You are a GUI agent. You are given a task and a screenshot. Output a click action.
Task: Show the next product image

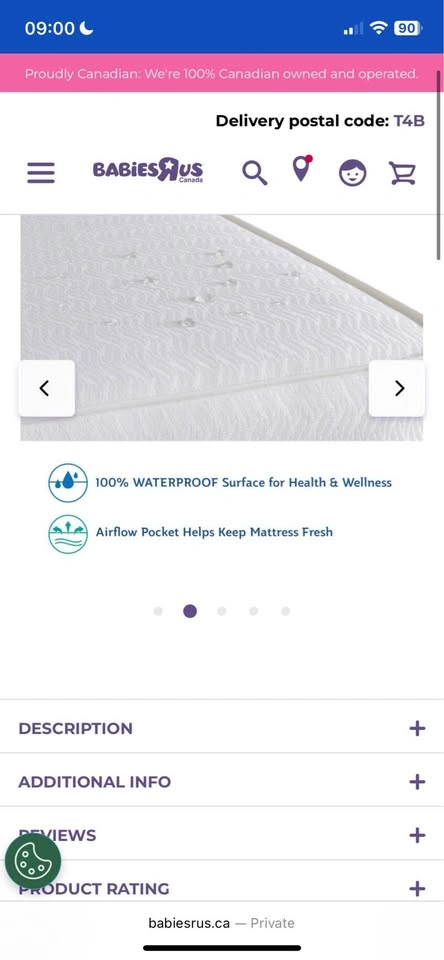tap(397, 388)
